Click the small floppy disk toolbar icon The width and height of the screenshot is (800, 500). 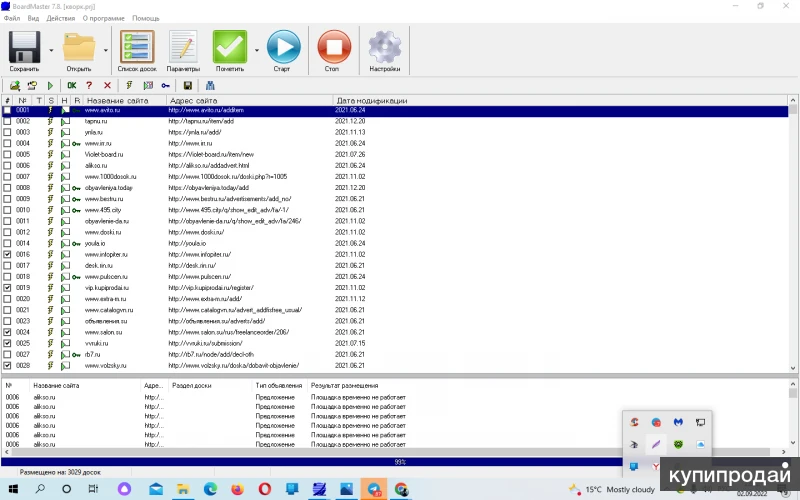[187, 86]
